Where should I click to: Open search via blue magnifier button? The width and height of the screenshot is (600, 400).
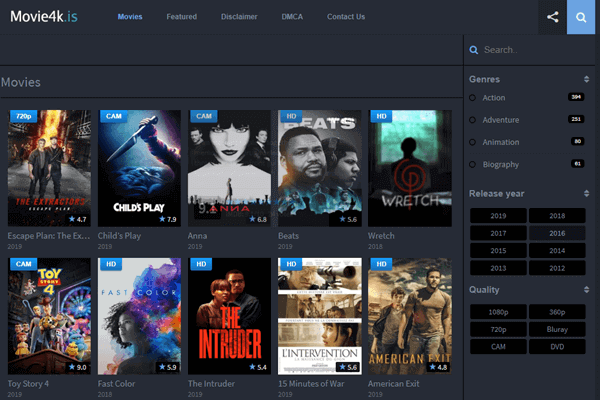[581, 17]
